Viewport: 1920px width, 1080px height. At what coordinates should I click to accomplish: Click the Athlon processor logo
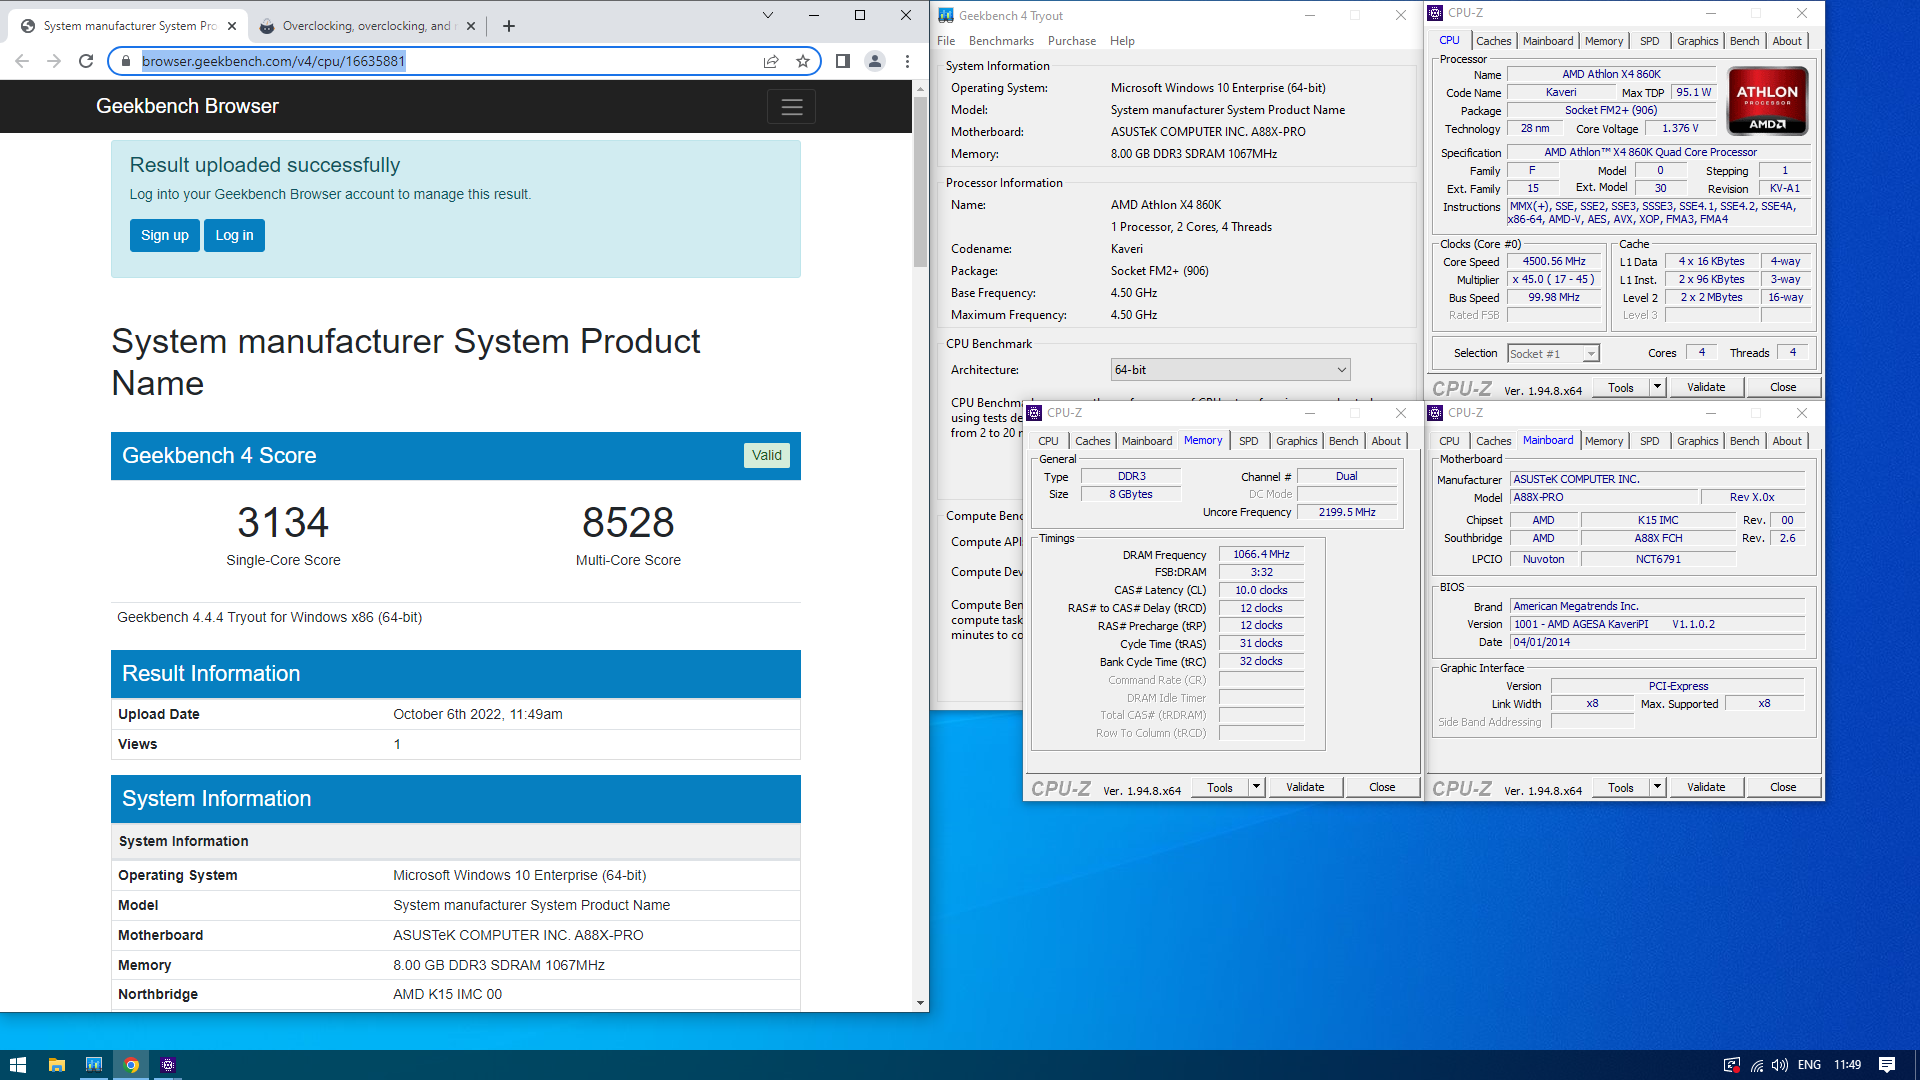(x=1767, y=100)
